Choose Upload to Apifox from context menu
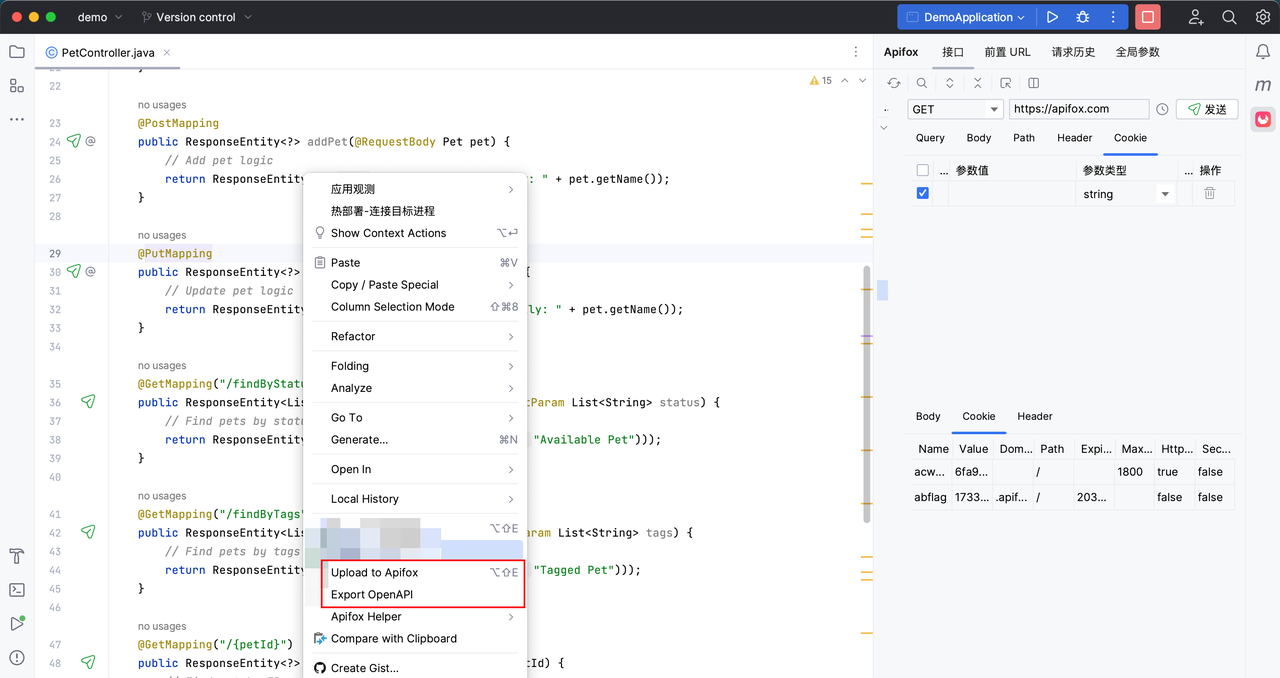The height and width of the screenshot is (678, 1280). tap(415, 573)
